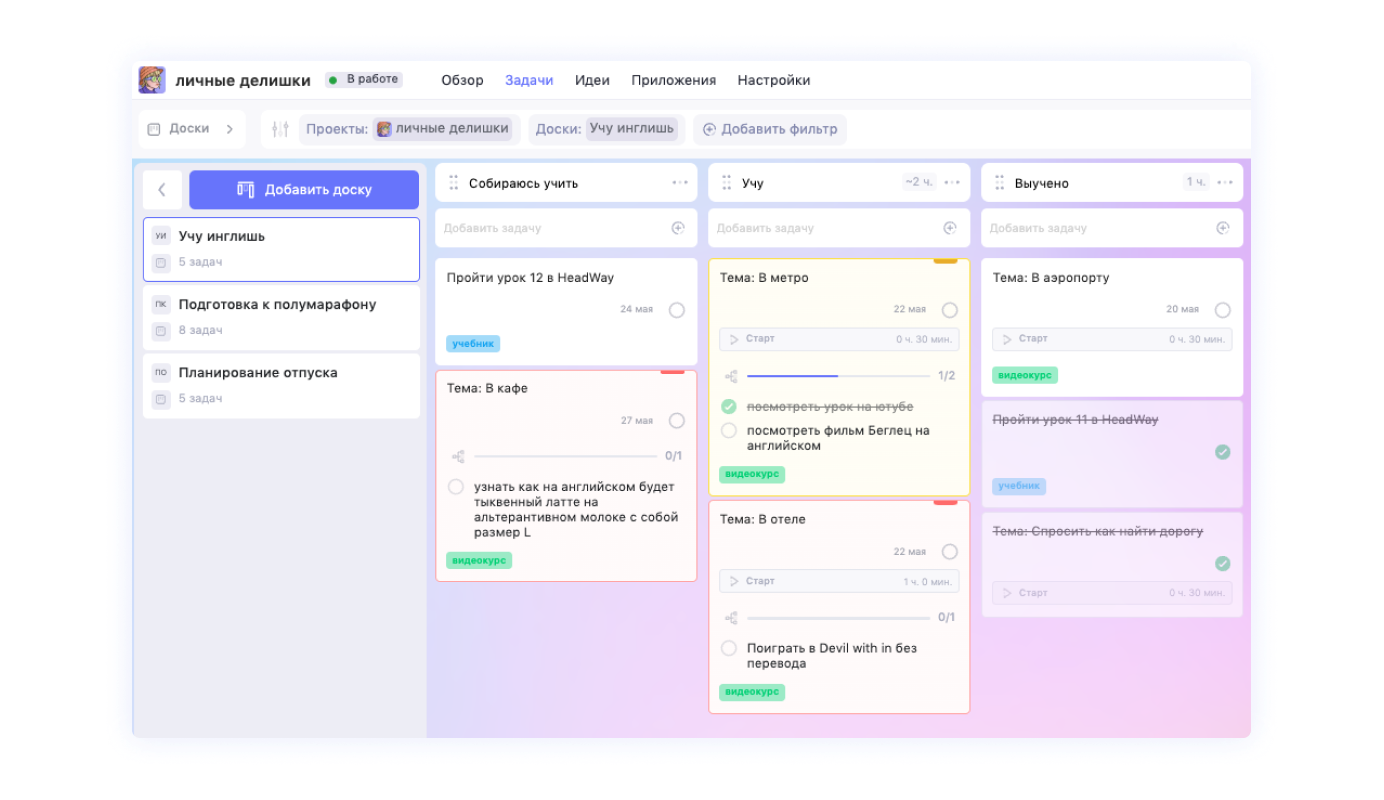The width and height of the screenshot is (1384, 800).
Task: Click progress bar in Тема: В метро card
Action: tap(838, 376)
